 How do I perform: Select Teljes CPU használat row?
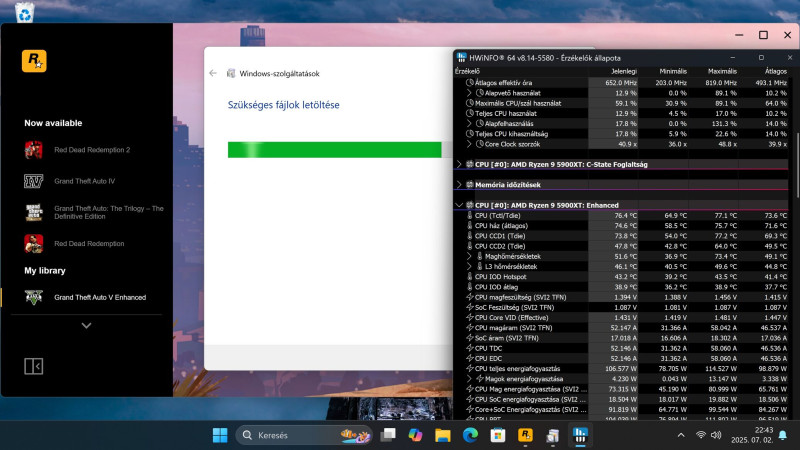point(621,113)
